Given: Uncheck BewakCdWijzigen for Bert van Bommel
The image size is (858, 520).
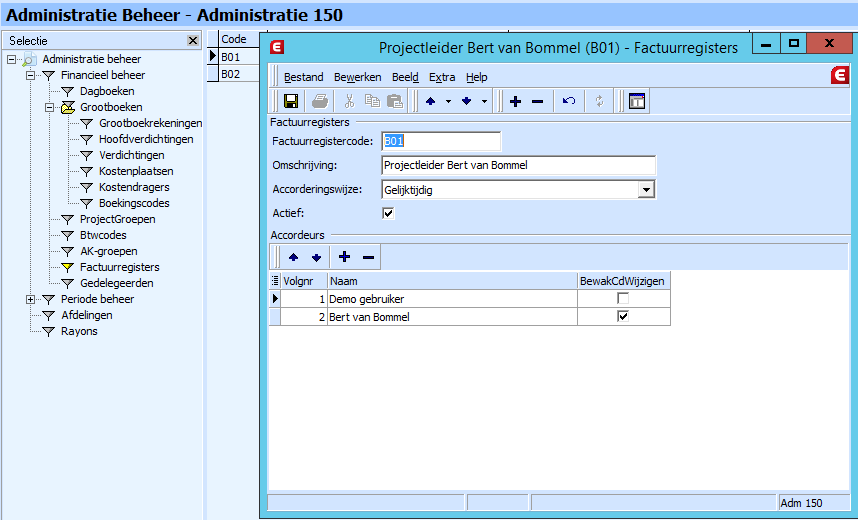Looking at the screenshot, I should tap(623, 317).
